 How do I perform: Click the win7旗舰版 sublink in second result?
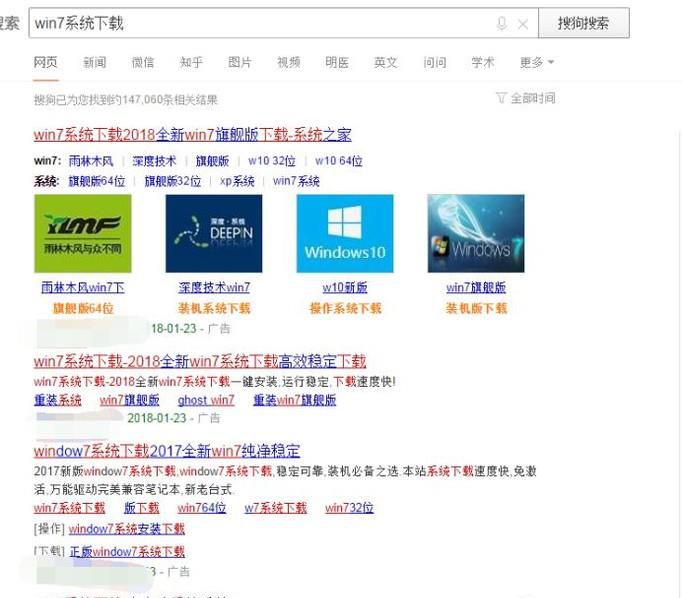pos(129,400)
